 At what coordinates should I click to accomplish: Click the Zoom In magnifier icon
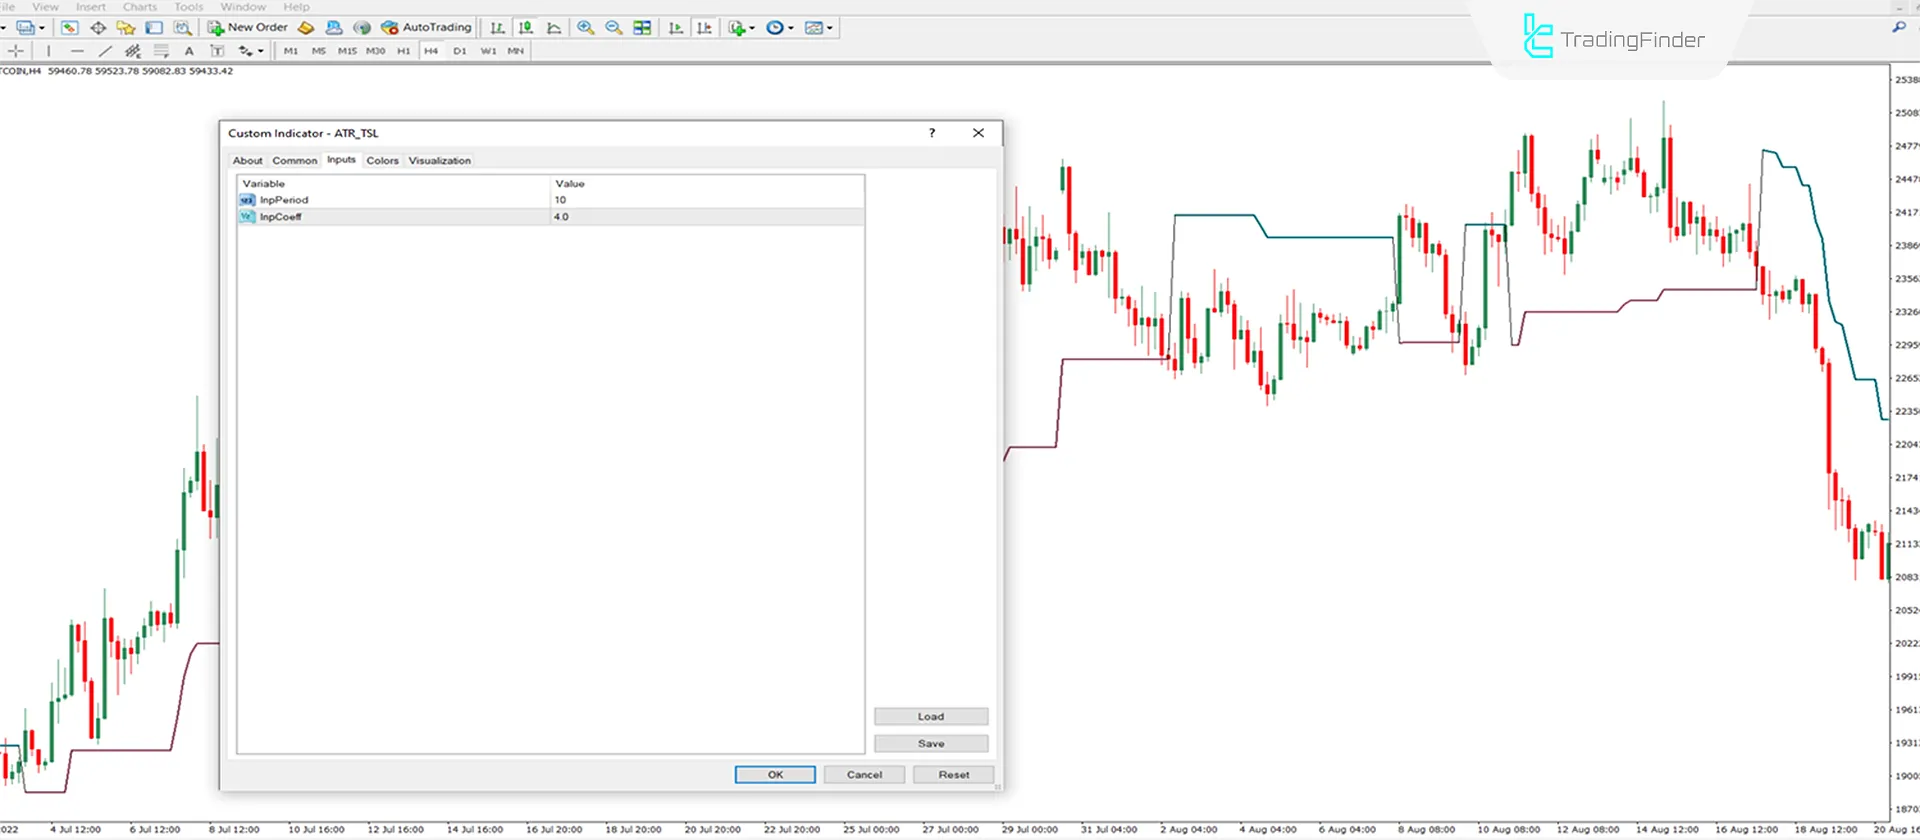pyautogui.click(x=585, y=28)
